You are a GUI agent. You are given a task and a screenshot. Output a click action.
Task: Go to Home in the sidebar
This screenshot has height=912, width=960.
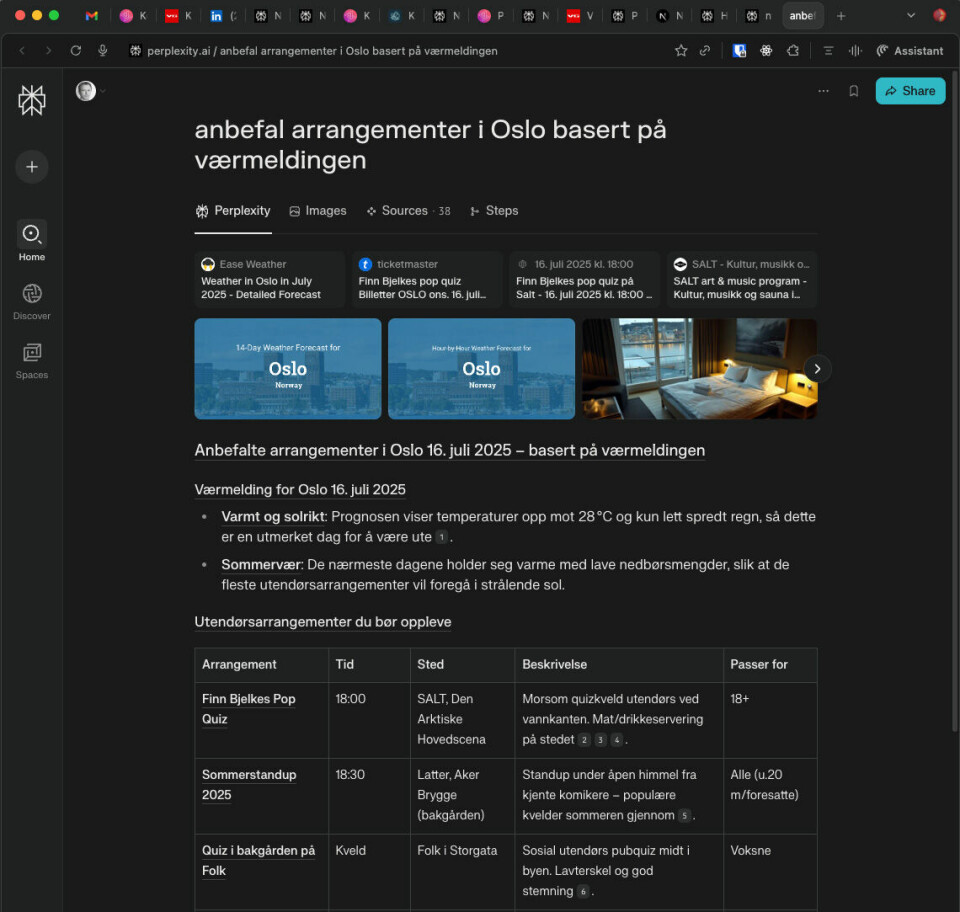coord(32,241)
